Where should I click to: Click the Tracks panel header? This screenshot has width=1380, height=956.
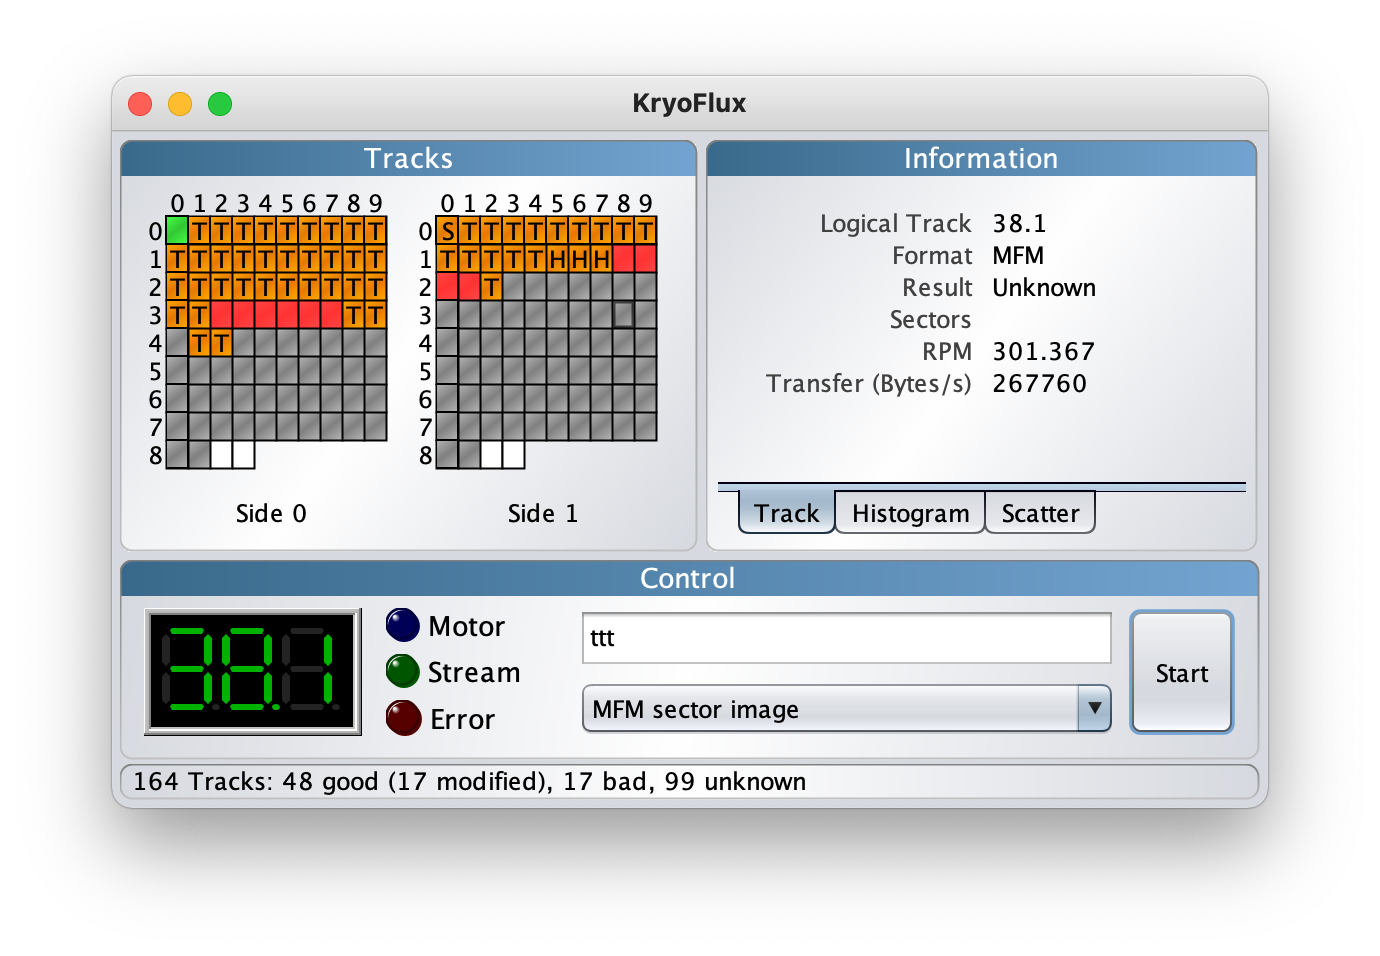(408, 158)
